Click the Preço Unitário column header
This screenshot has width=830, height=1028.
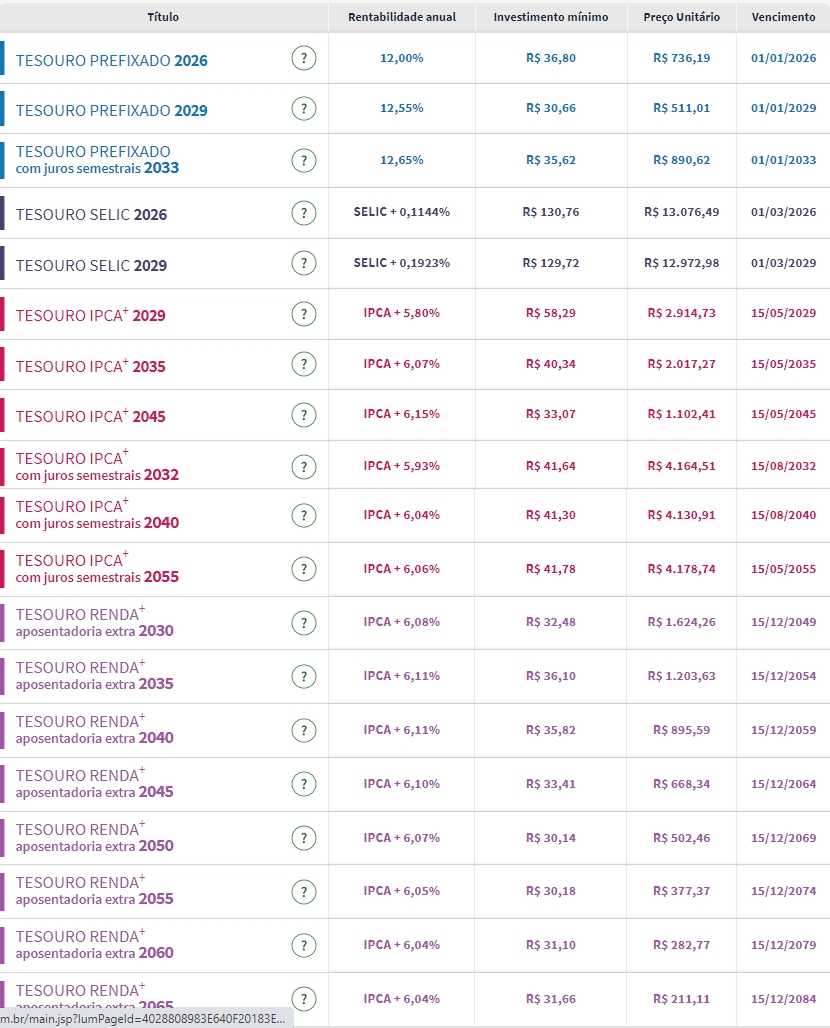point(682,17)
